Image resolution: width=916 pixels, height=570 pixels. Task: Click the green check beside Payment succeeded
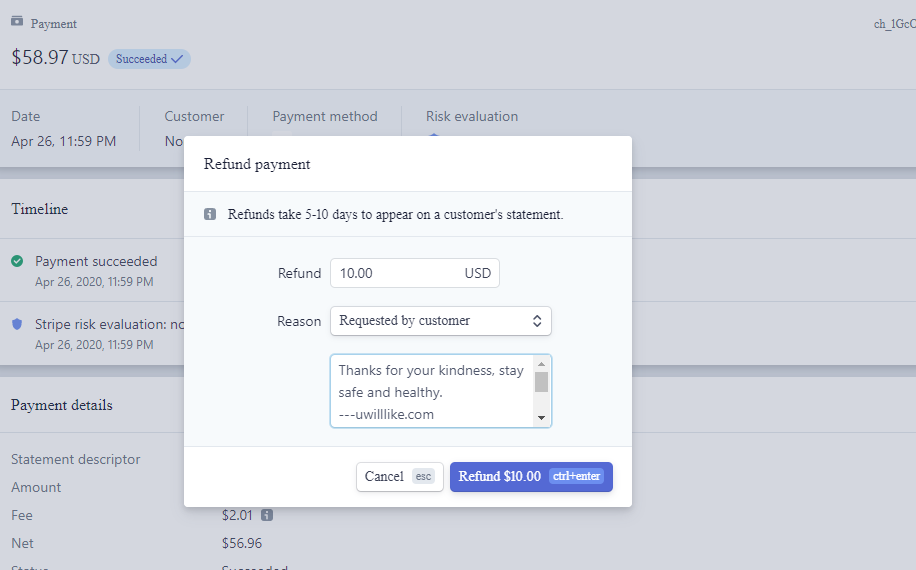(x=17, y=261)
